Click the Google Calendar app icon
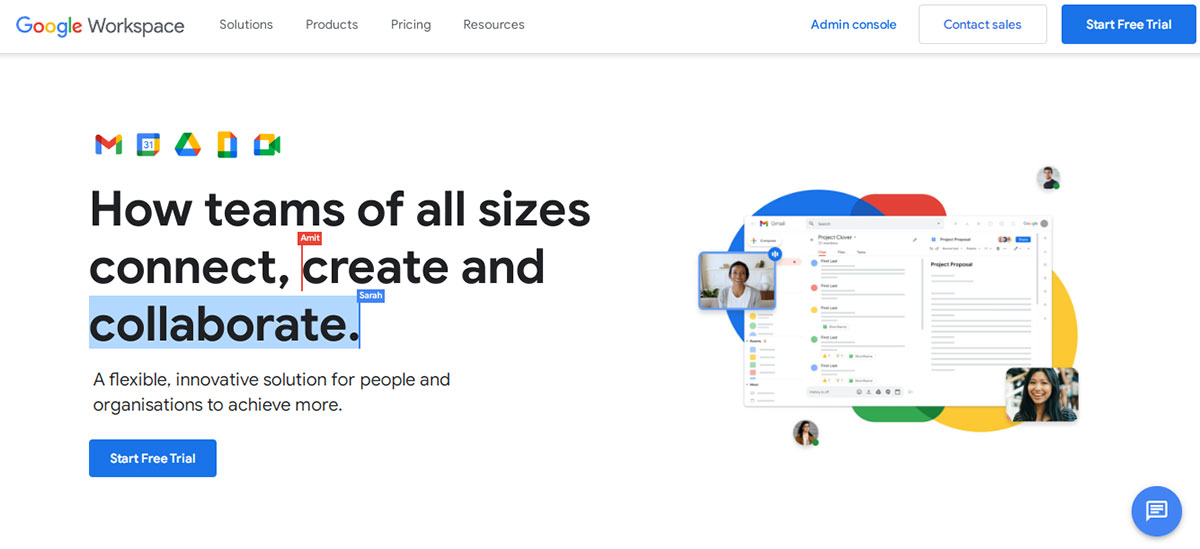This screenshot has height=549, width=1200. [148, 145]
